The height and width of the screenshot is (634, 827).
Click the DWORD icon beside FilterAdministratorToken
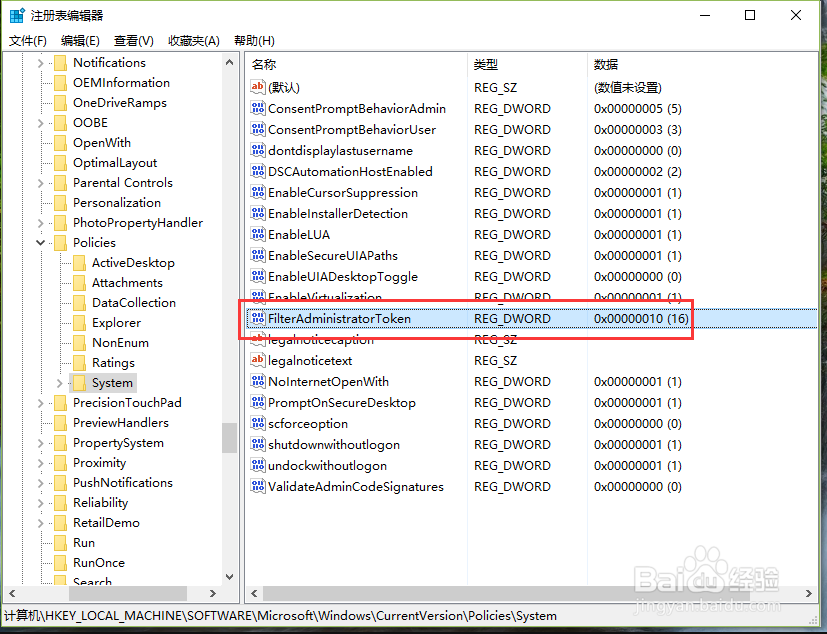[x=258, y=318]
